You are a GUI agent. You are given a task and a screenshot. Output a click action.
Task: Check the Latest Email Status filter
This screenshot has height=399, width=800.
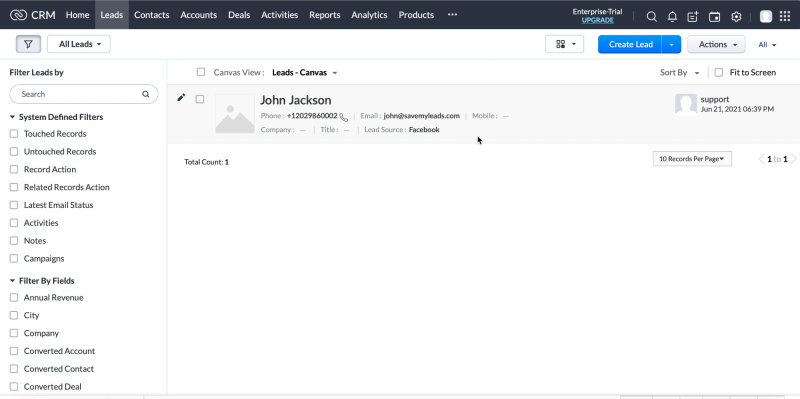[x=14, y=205]
